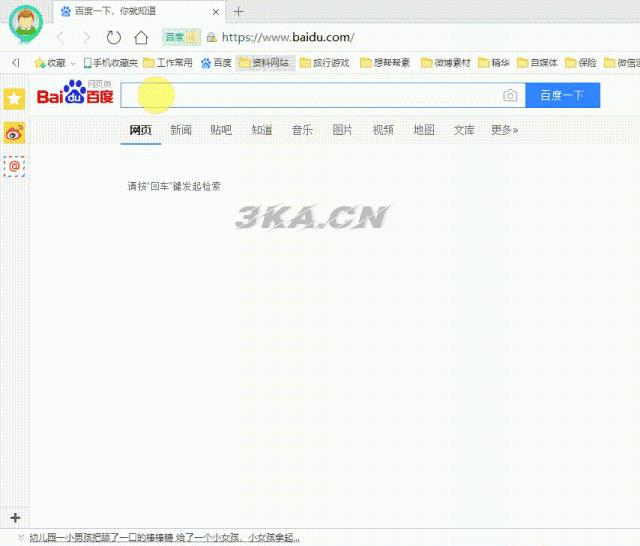Reload the page with refresh icon
Image resolution: width=640 pixels, height=546 pixels.
pyautogui.click(x=114, y=38)
